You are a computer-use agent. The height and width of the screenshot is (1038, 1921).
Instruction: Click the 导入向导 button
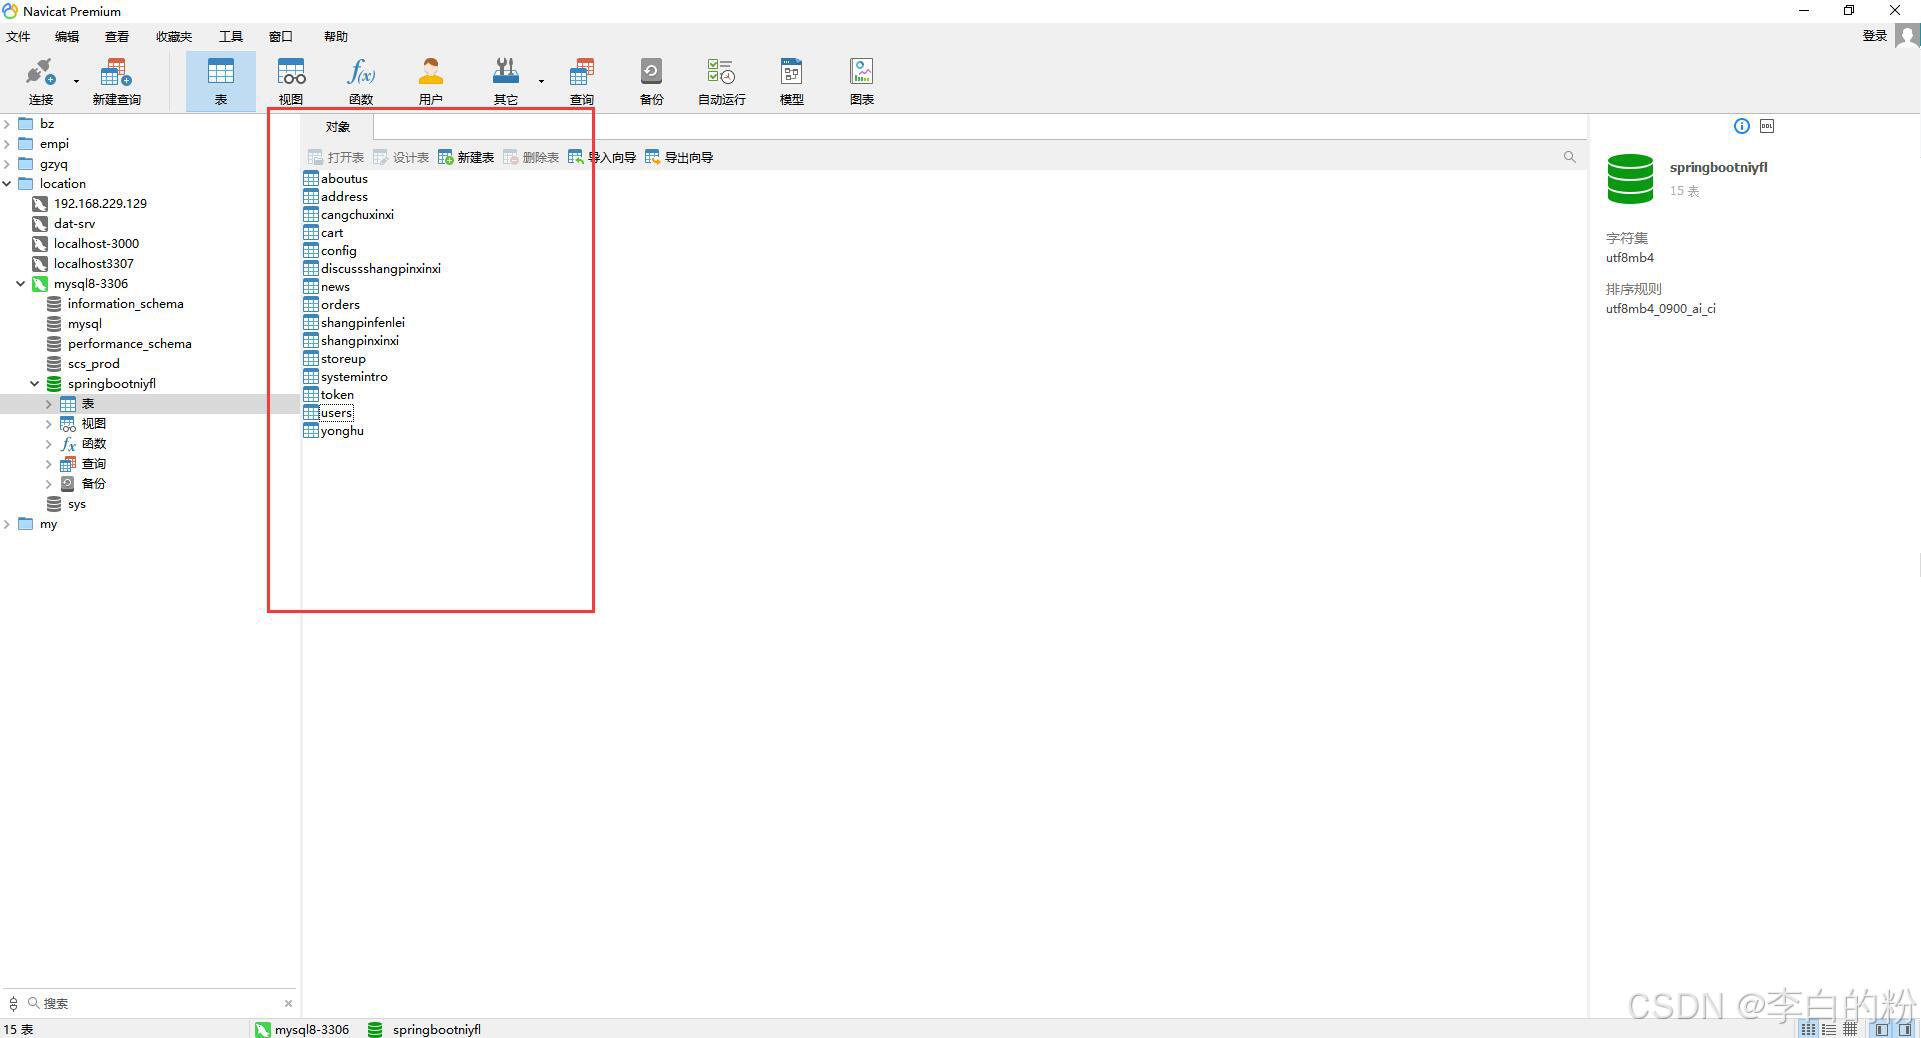pyautogui.click(x=602, y=157)
